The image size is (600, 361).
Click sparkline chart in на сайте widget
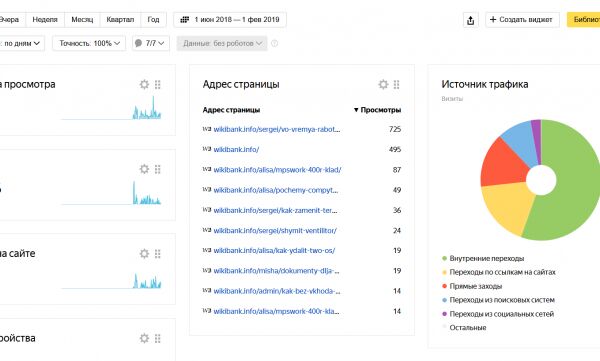111,280
